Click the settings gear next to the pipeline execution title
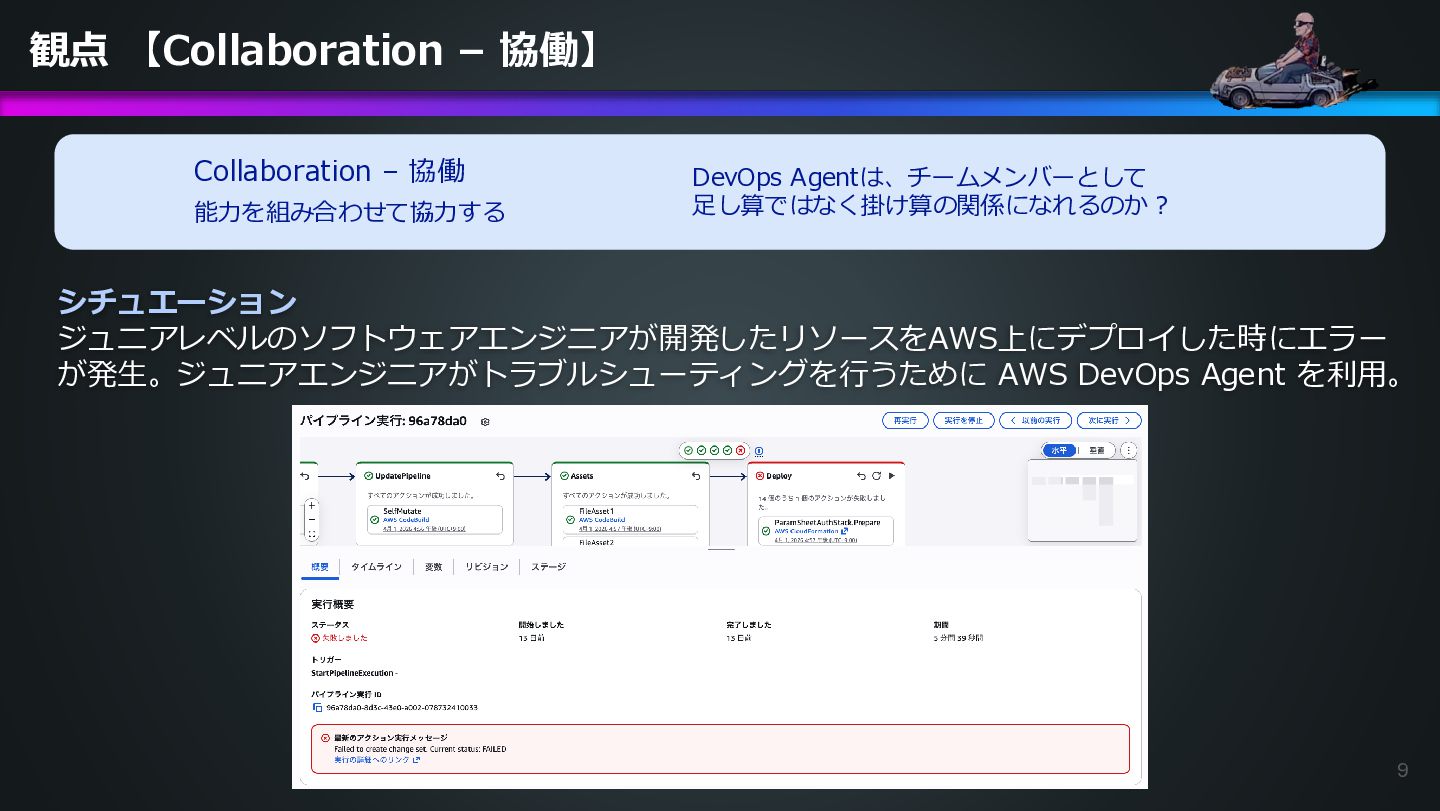 point(485,422)
